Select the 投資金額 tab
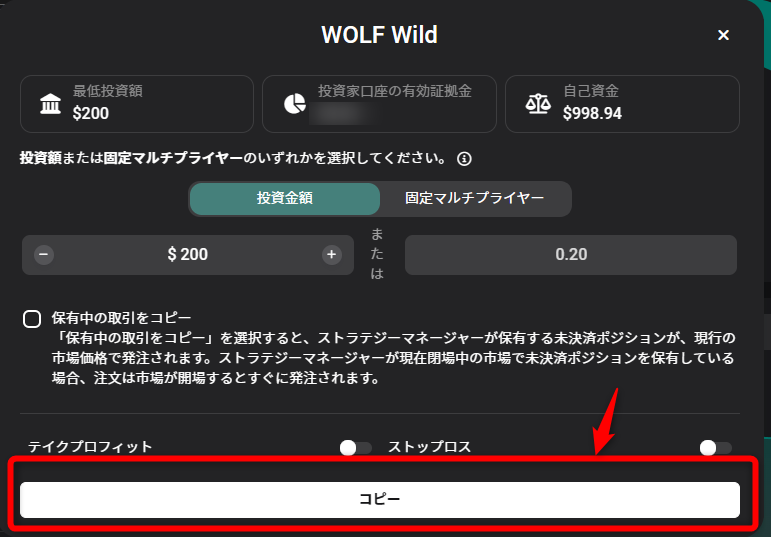This screenshot has width=771, height=537. pyautogui.click(x=285, y=198)
